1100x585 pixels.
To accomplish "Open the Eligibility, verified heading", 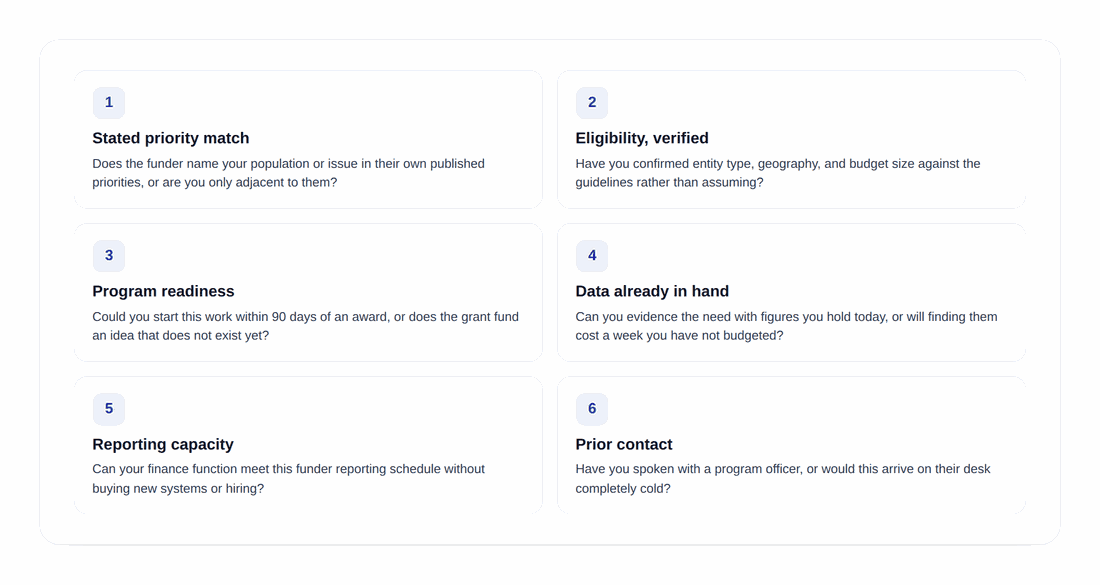I will [x=642, y=138].
